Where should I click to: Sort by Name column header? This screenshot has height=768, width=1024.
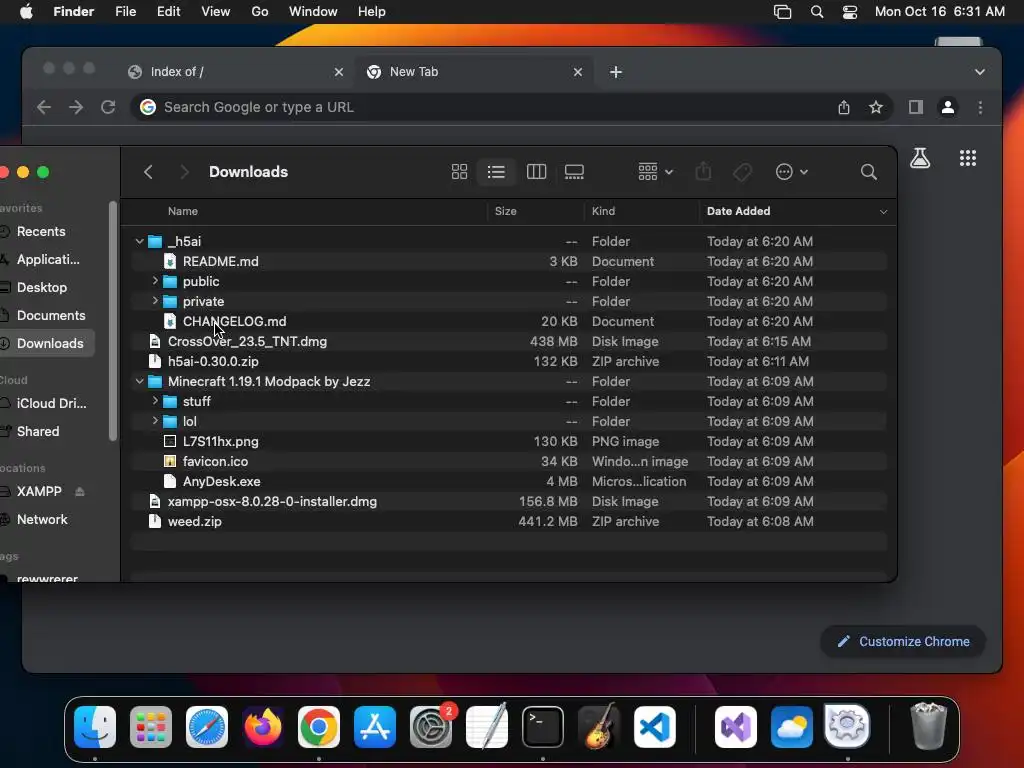pos(183,211)
